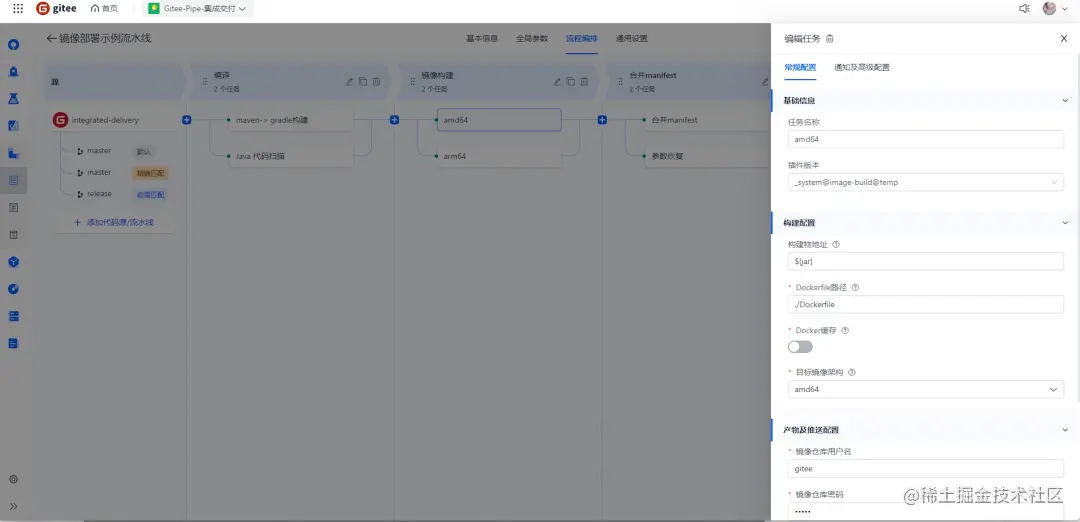The image size is (1080, 522).
Task: Click the 镜像仓库用户名 input field
Action: [x=926, y=468]
